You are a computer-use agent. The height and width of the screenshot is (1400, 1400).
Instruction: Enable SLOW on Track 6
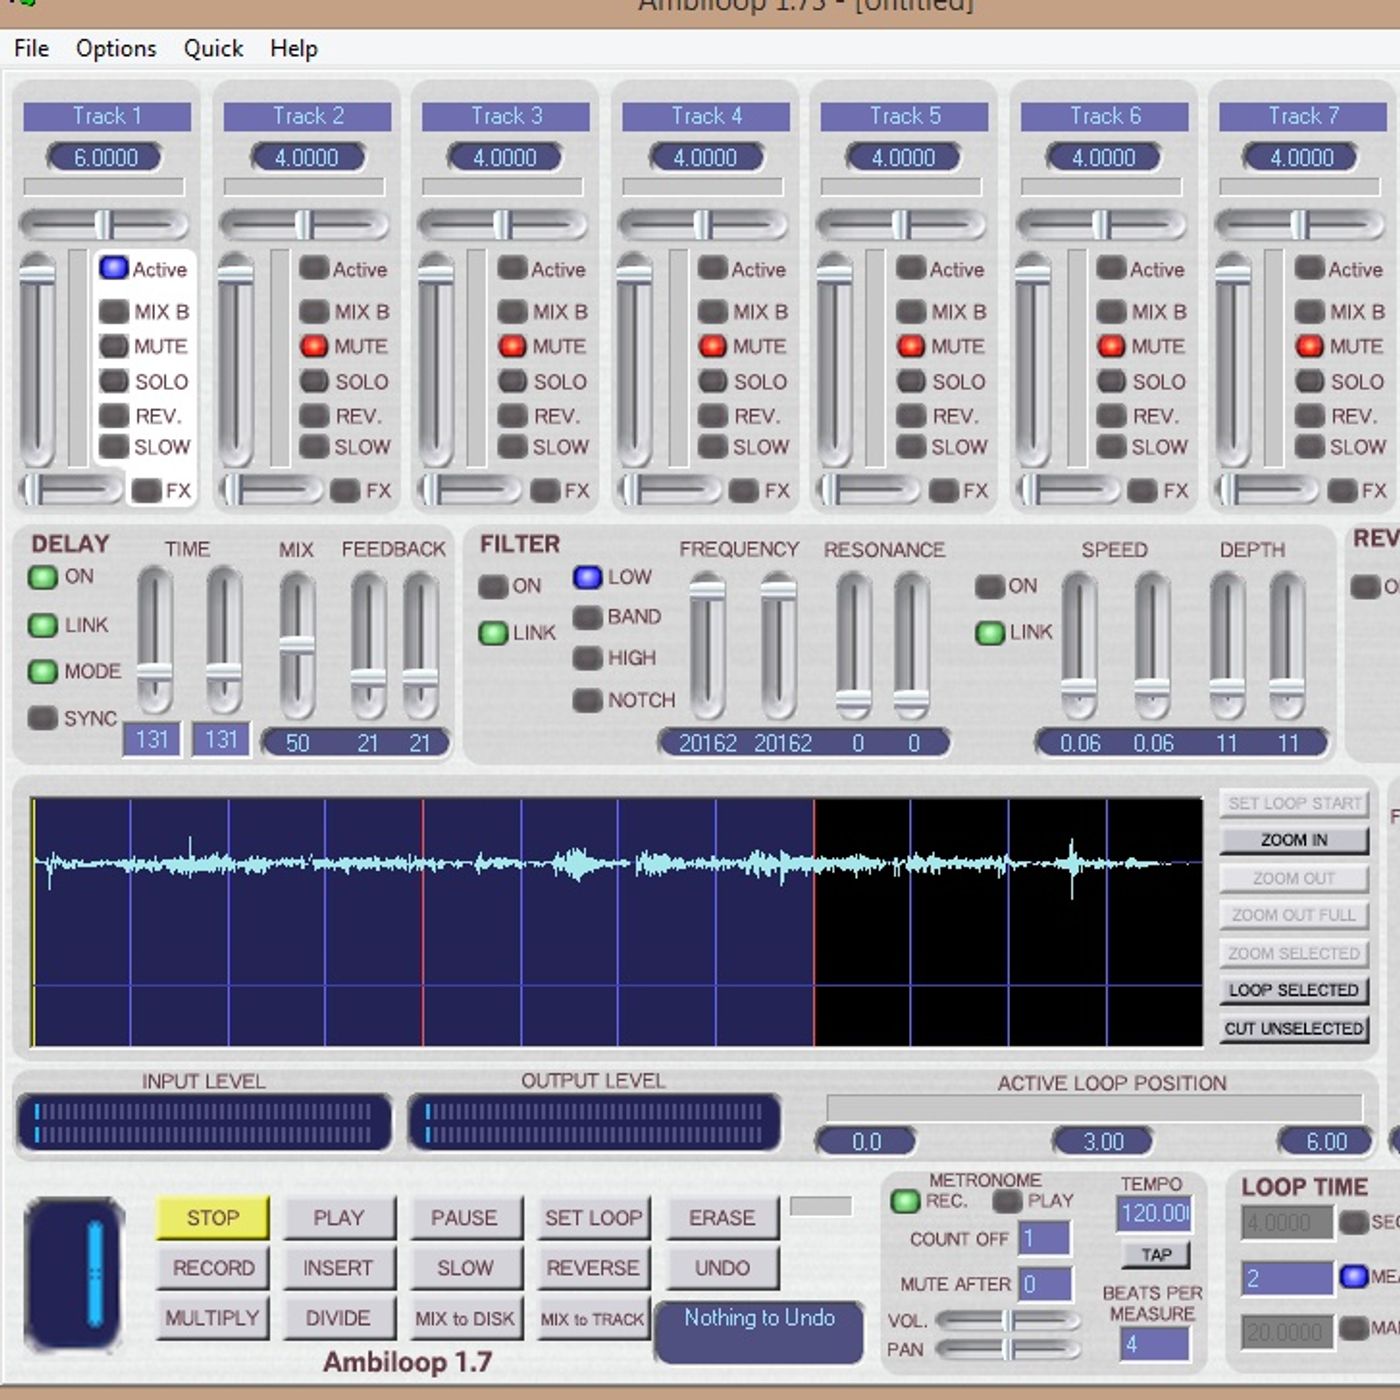point(1111,446)
